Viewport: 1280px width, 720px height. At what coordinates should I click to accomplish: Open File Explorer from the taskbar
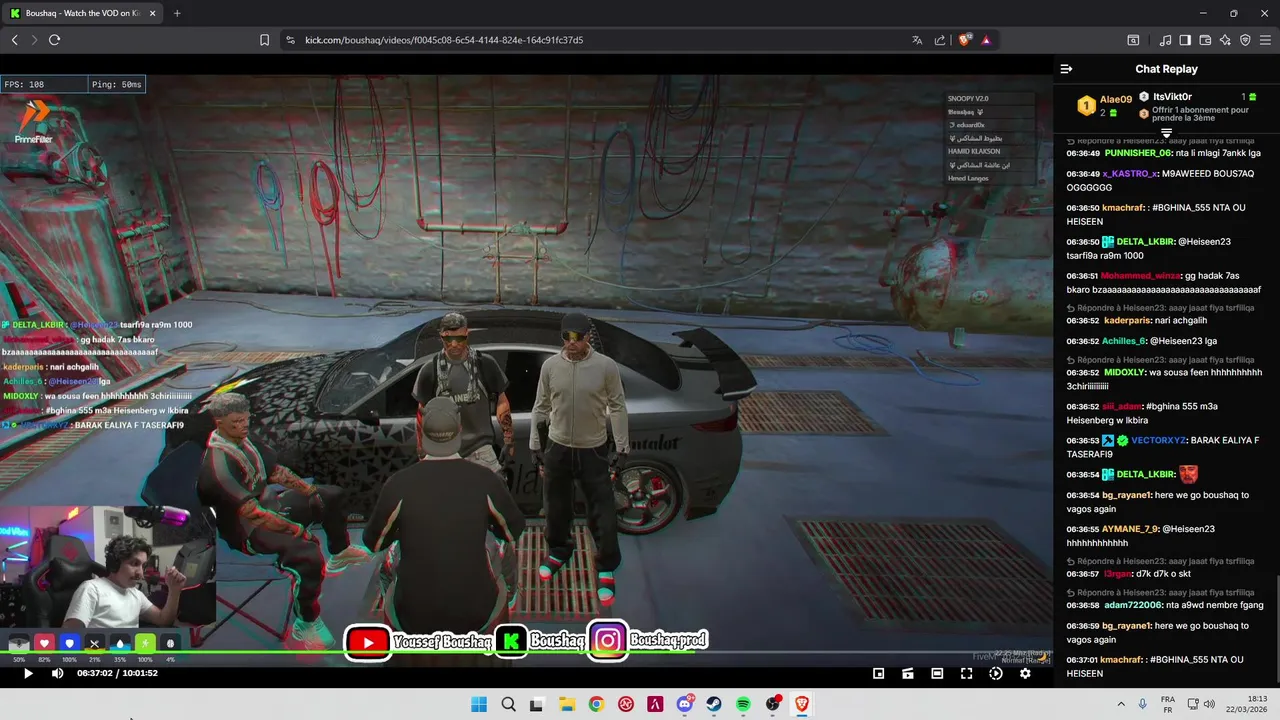(x=567, y=704)
